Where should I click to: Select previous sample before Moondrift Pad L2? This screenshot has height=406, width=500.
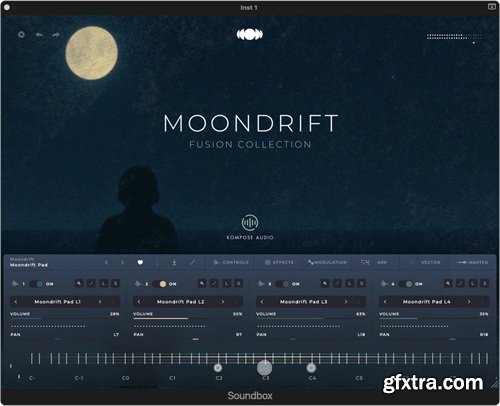click(139, 302)
